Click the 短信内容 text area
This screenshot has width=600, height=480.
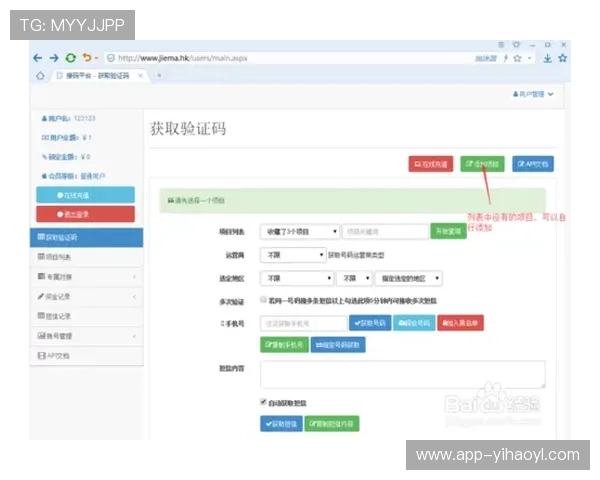coord(403,374)
